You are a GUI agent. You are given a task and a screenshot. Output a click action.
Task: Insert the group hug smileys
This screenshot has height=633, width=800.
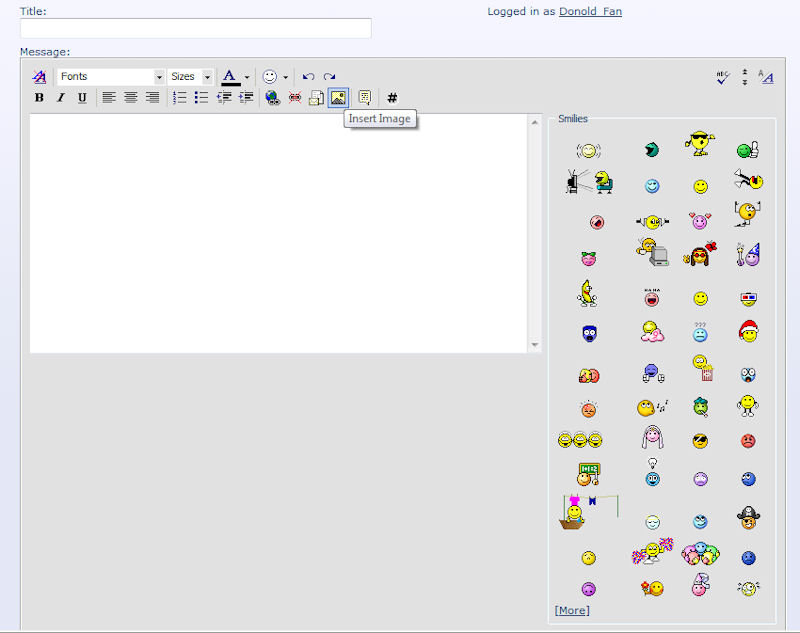701,553
